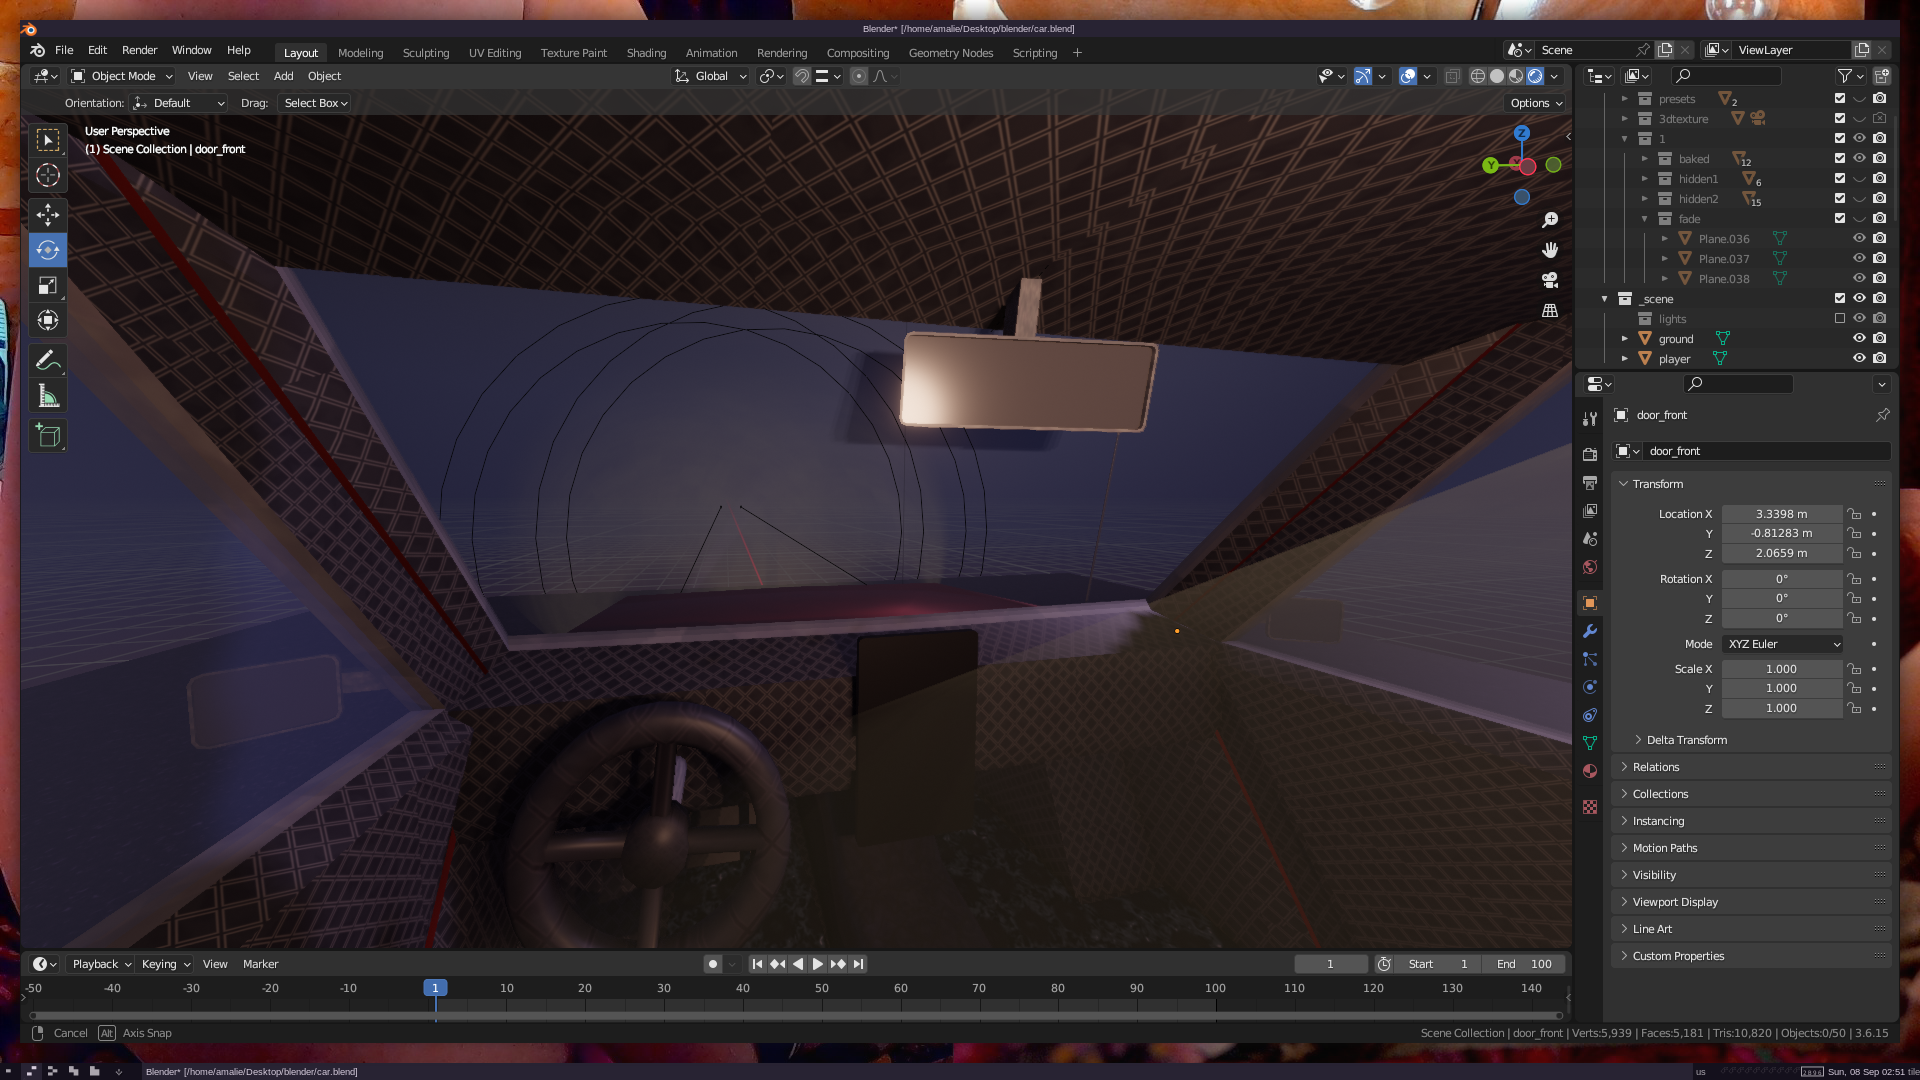Enable the lights collection checkbox

tap(1840, 318)
